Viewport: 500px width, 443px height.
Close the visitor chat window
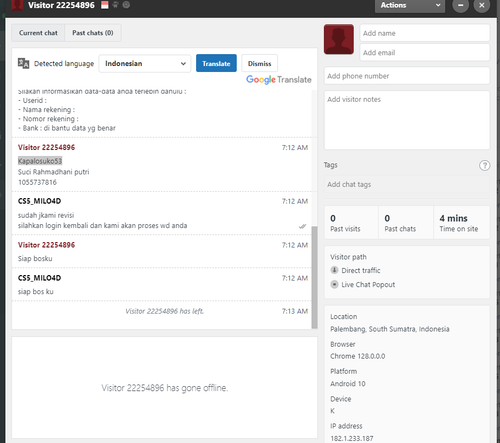pos(482,5)
